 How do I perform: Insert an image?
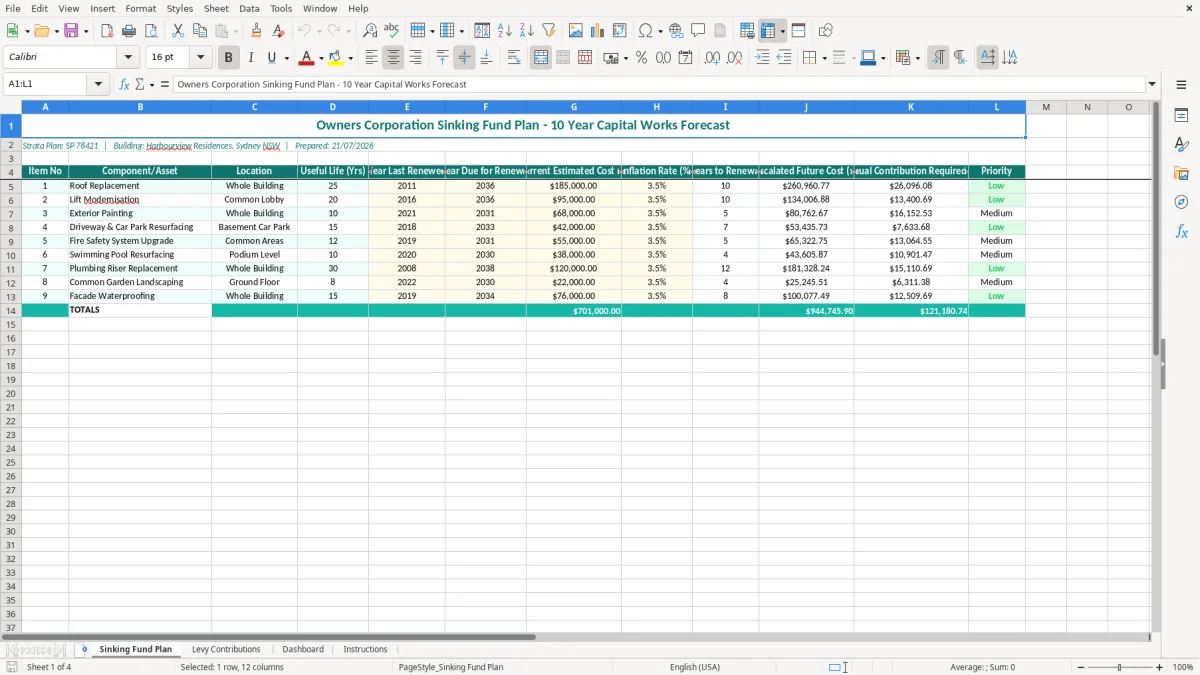pyautogui.click(x=576, y=31)
